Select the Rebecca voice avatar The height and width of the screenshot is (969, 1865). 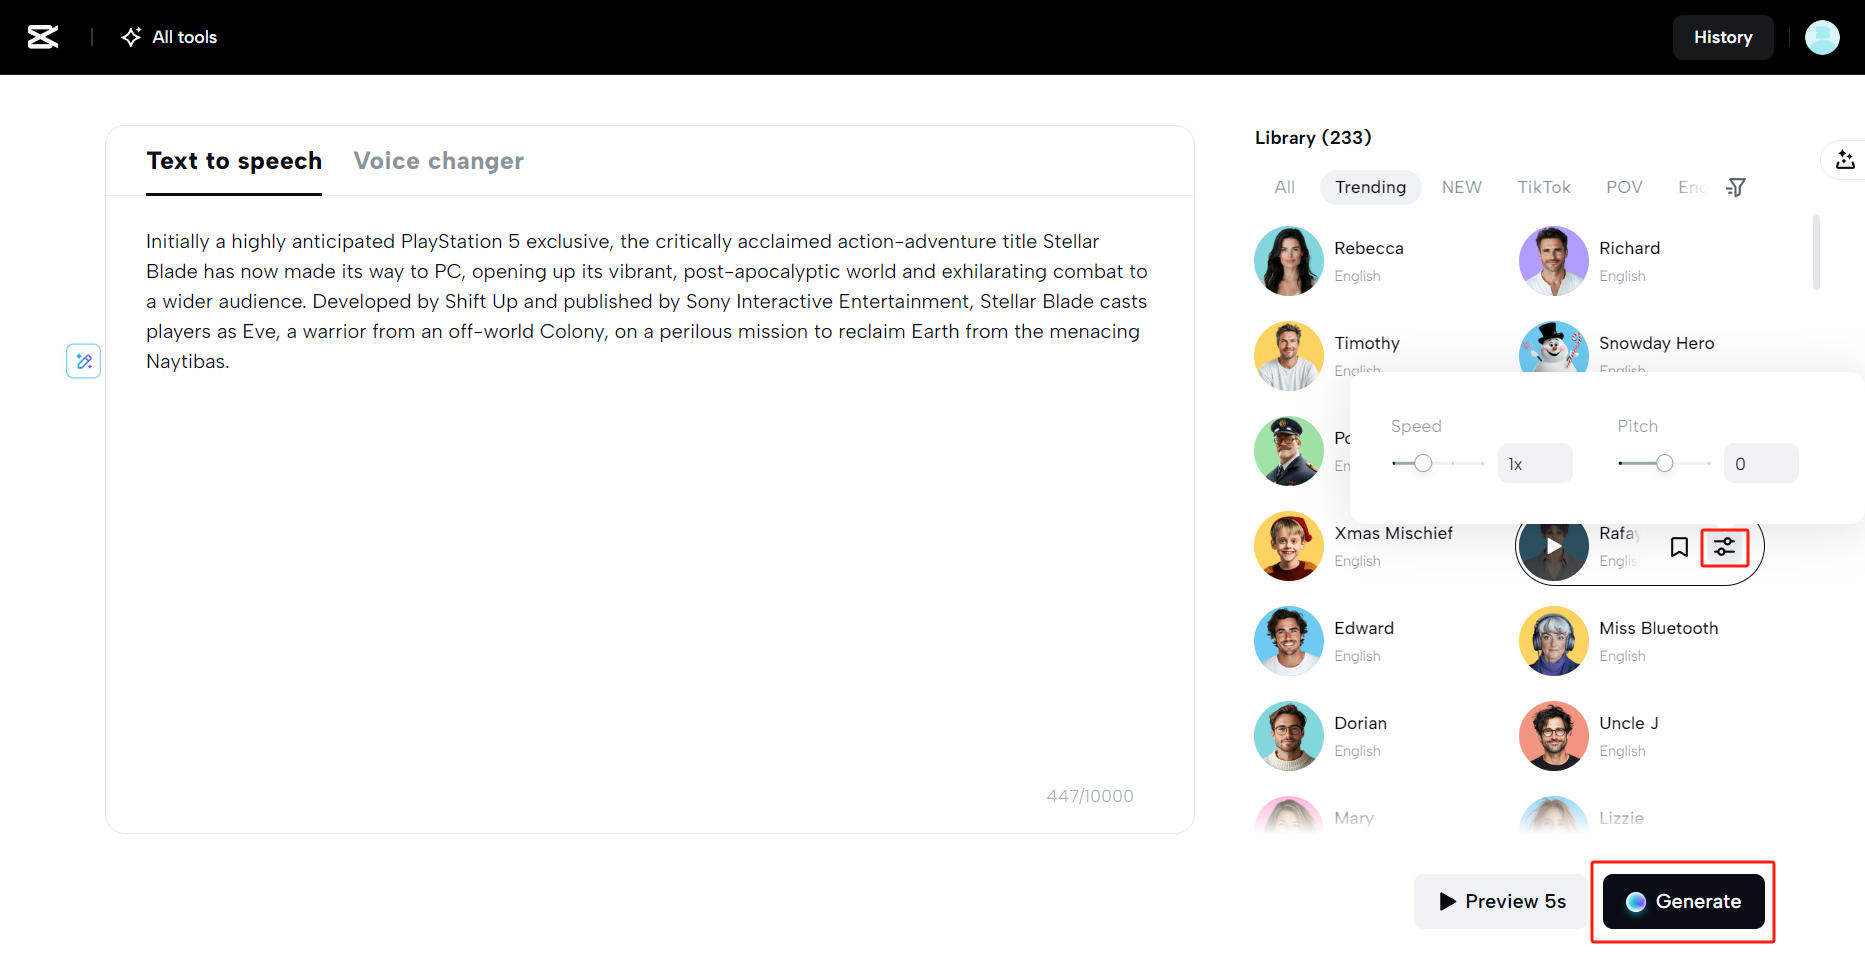pyautogui.click(x=1289, y=261)
